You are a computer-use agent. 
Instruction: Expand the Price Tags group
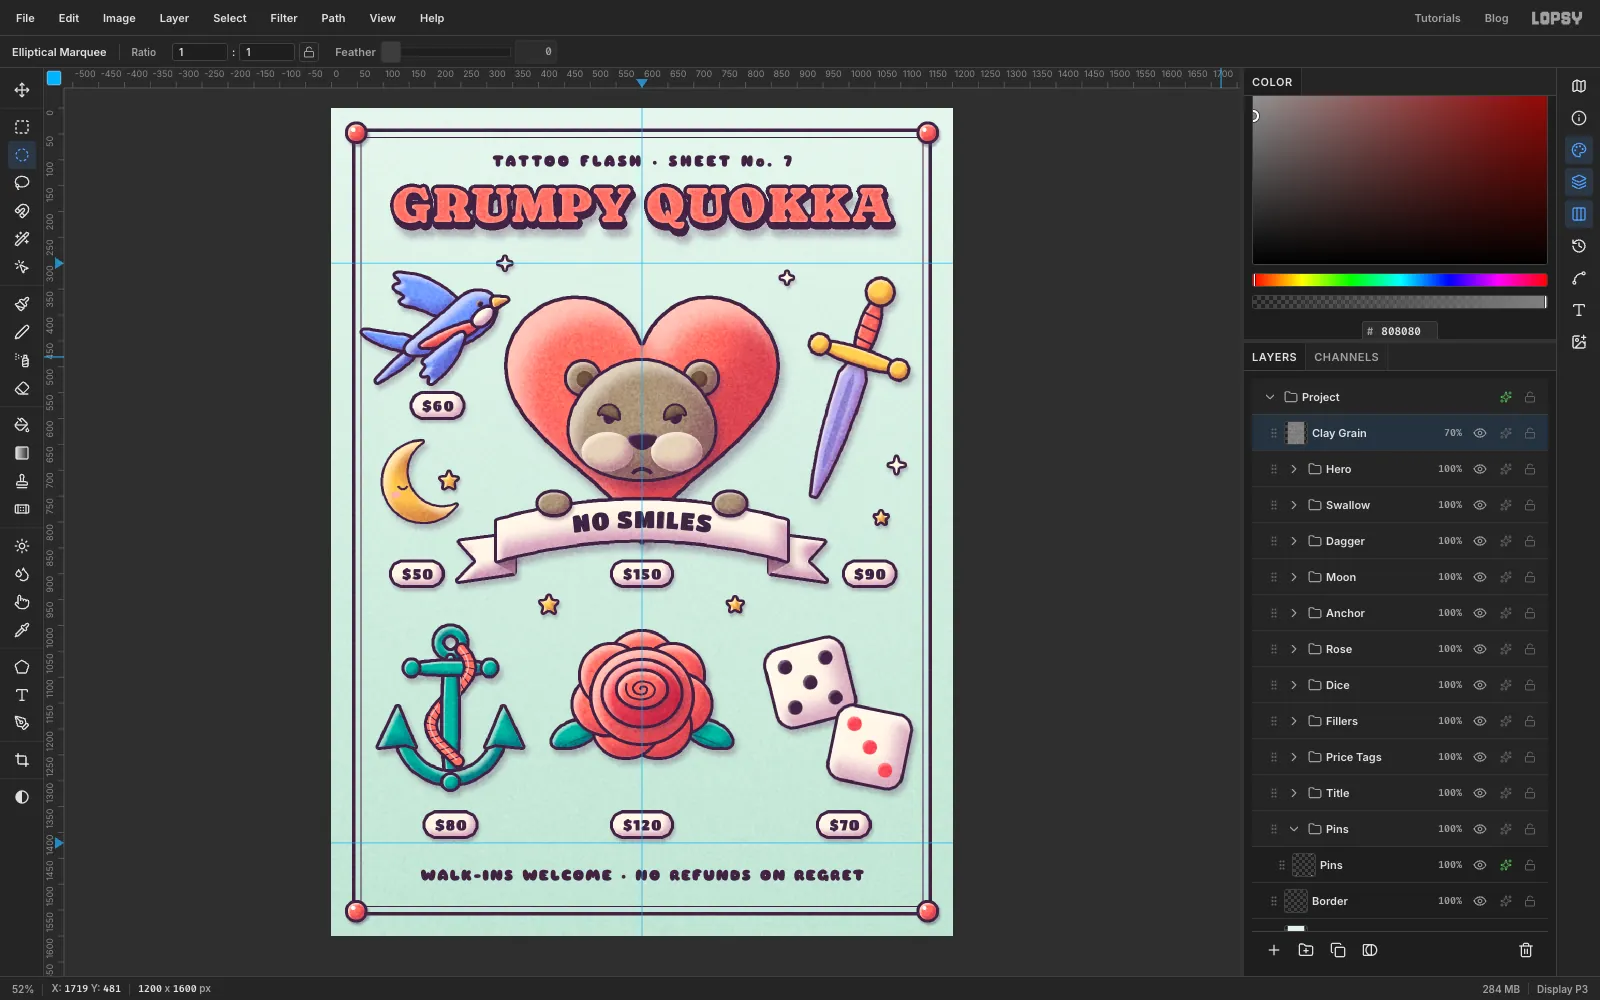point(1294,757)
